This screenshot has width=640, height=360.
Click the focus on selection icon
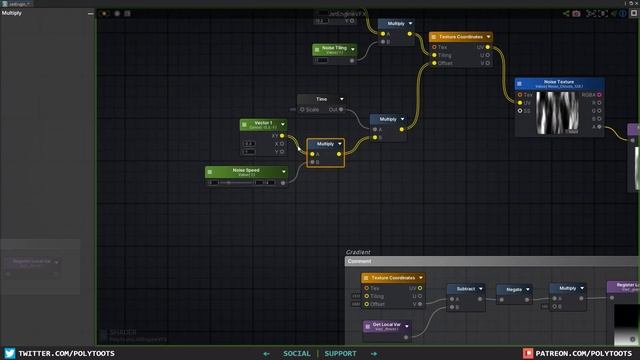tap(591, 13)
